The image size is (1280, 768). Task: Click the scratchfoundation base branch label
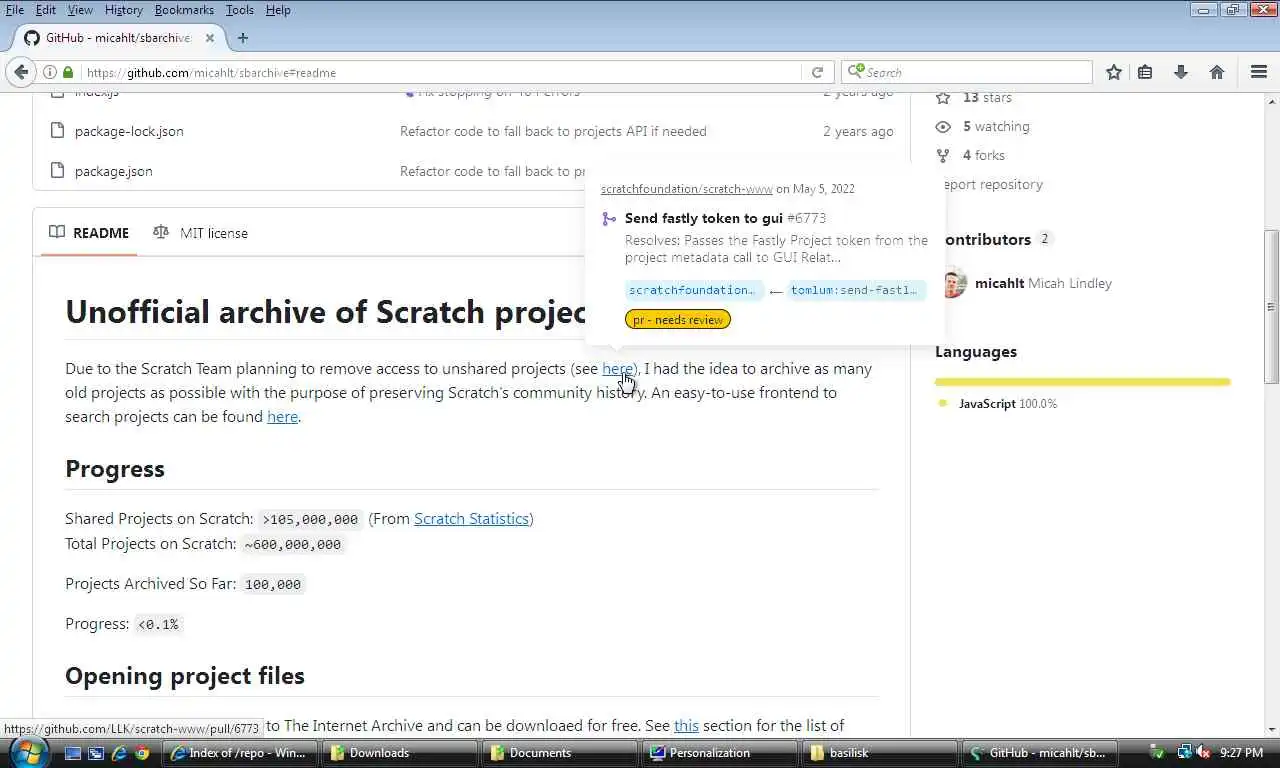(x=694, y=290)
